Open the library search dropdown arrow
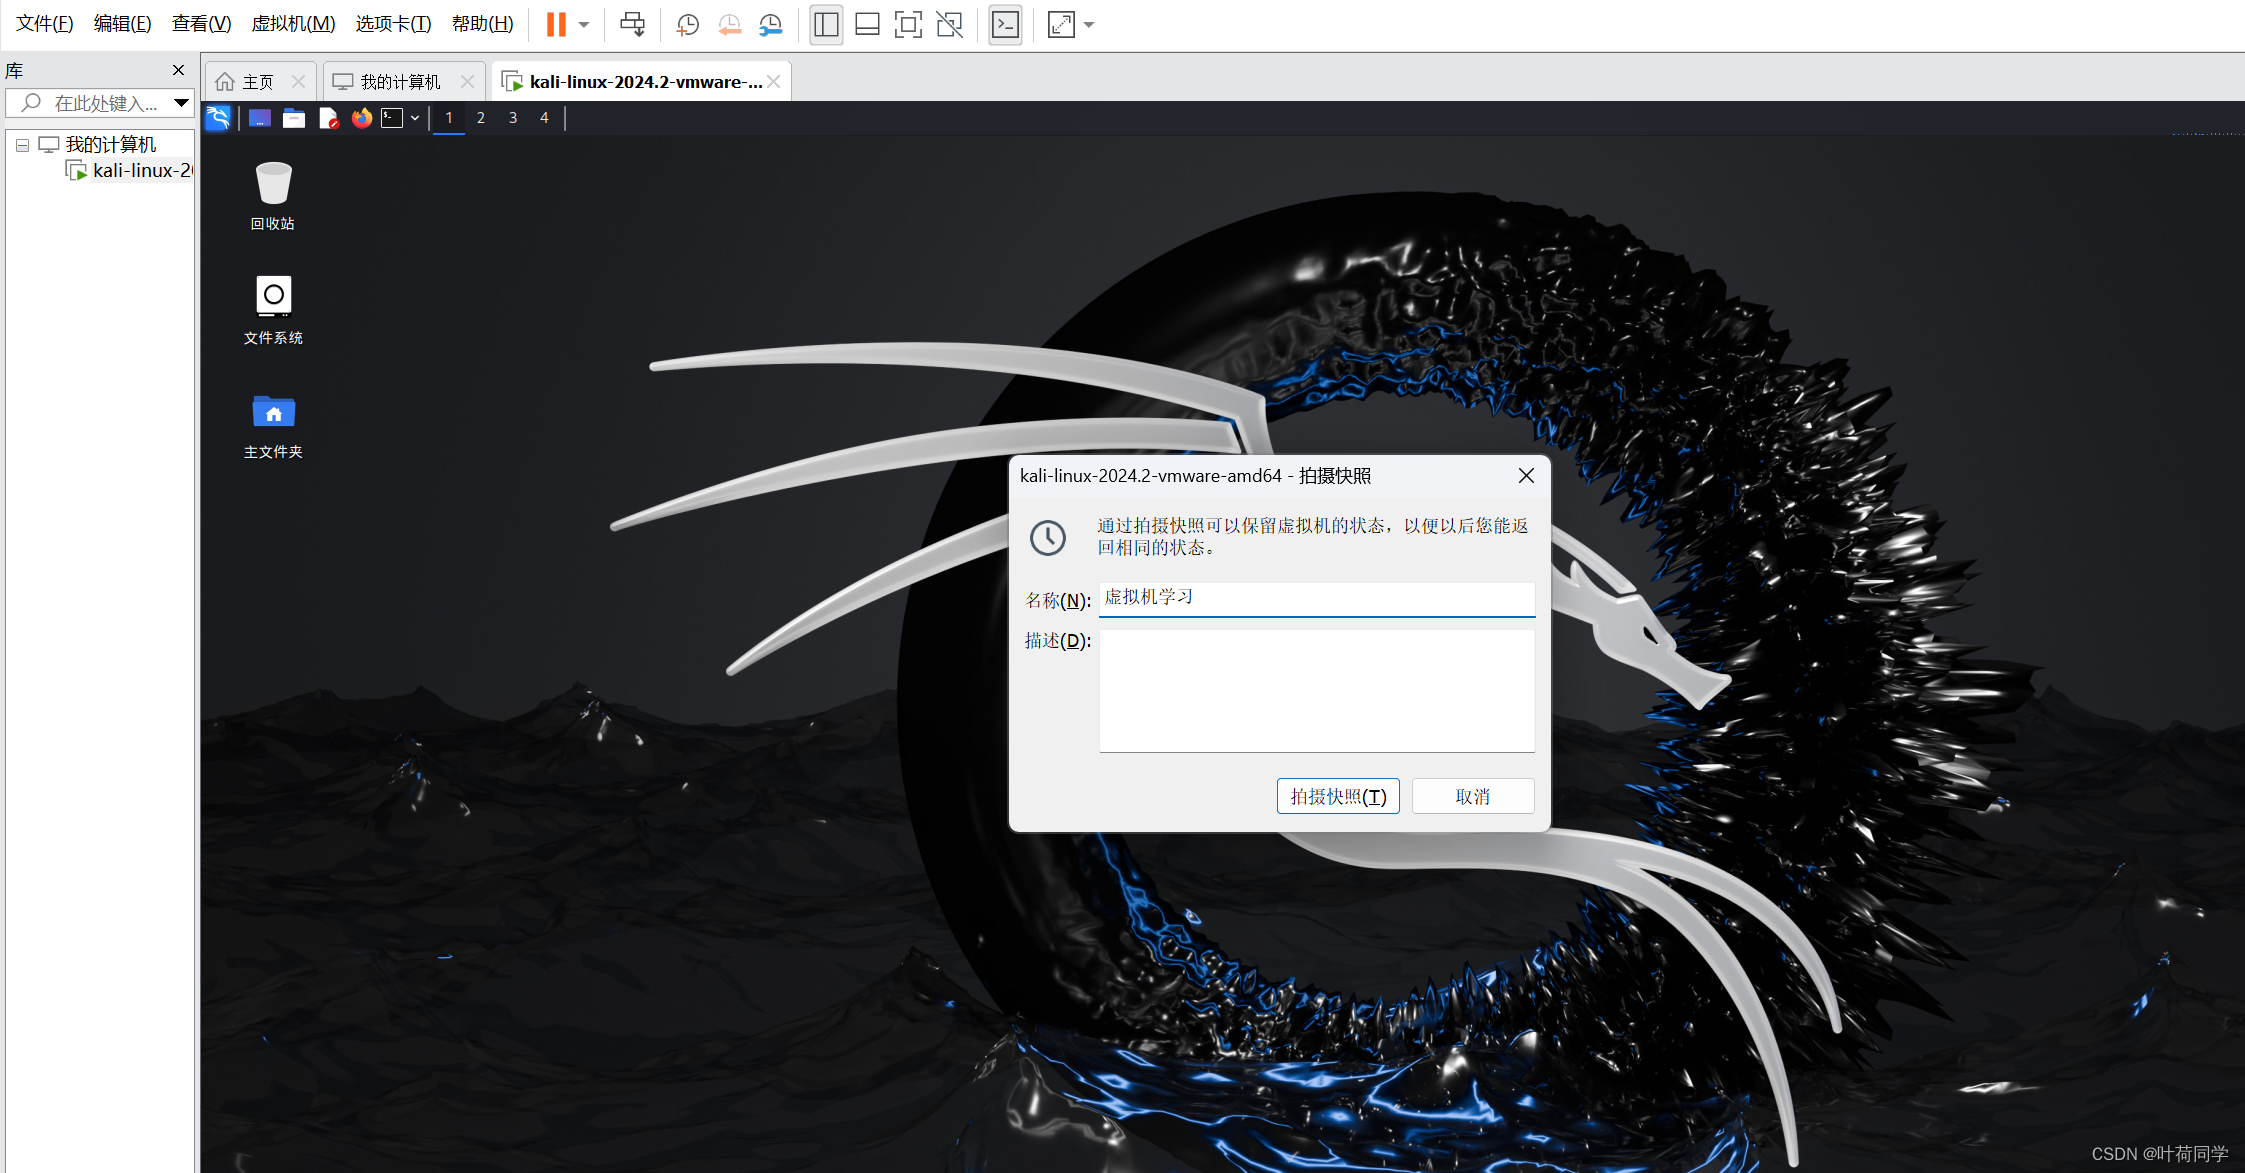The width and height of the screenshot is (2245, 1173). point(181,103)
